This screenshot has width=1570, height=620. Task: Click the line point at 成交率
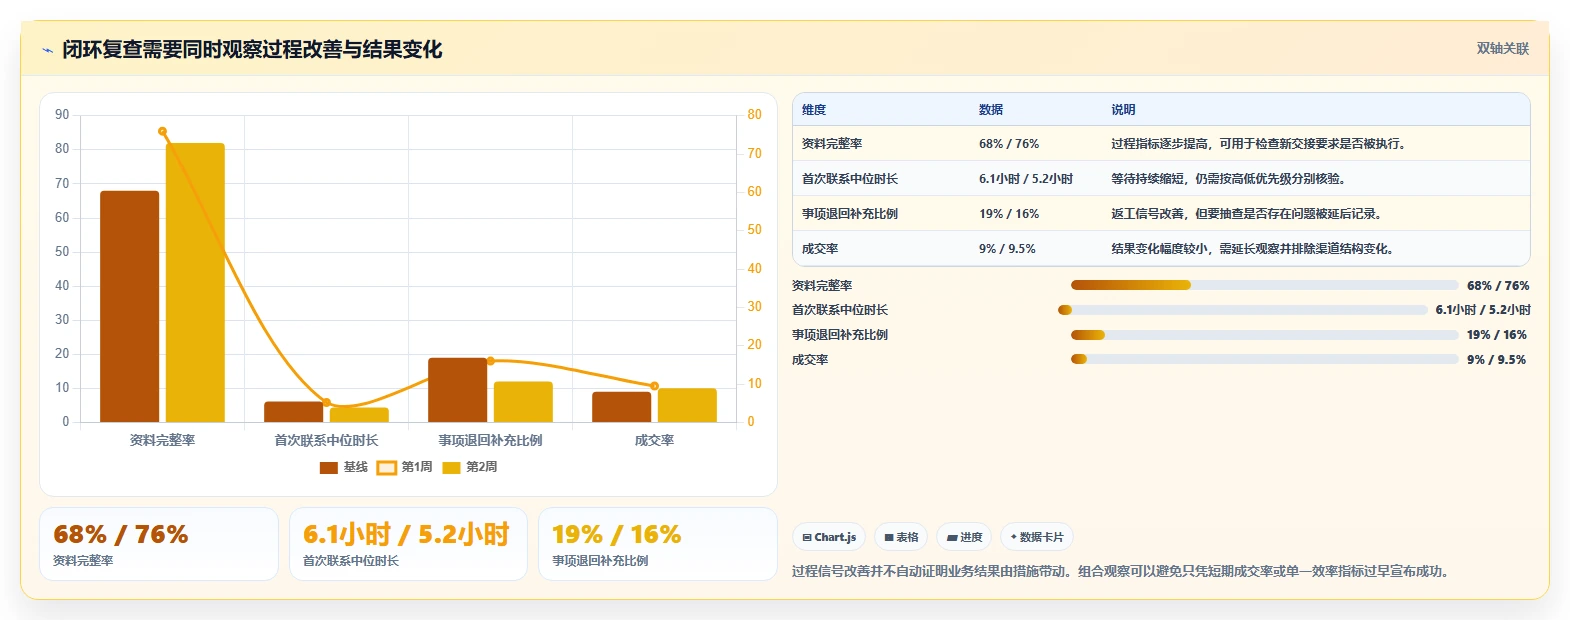point(654,386)
